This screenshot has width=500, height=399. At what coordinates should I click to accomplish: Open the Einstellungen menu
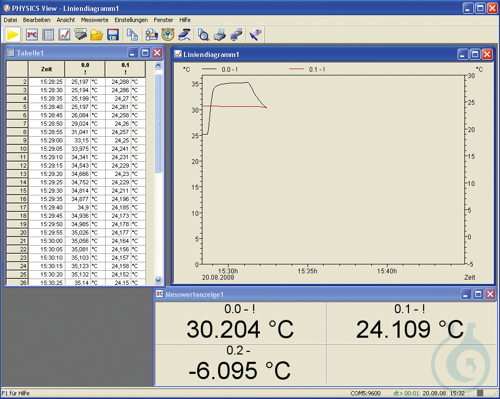[131, 20]
